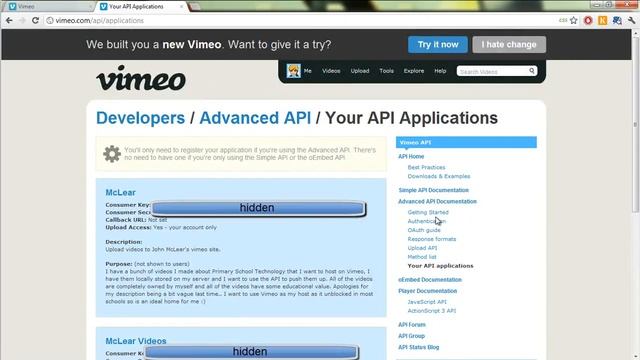Screen dimensions: 640x360
Task: Open Simple API Documentation link
Action: [433, 190]
